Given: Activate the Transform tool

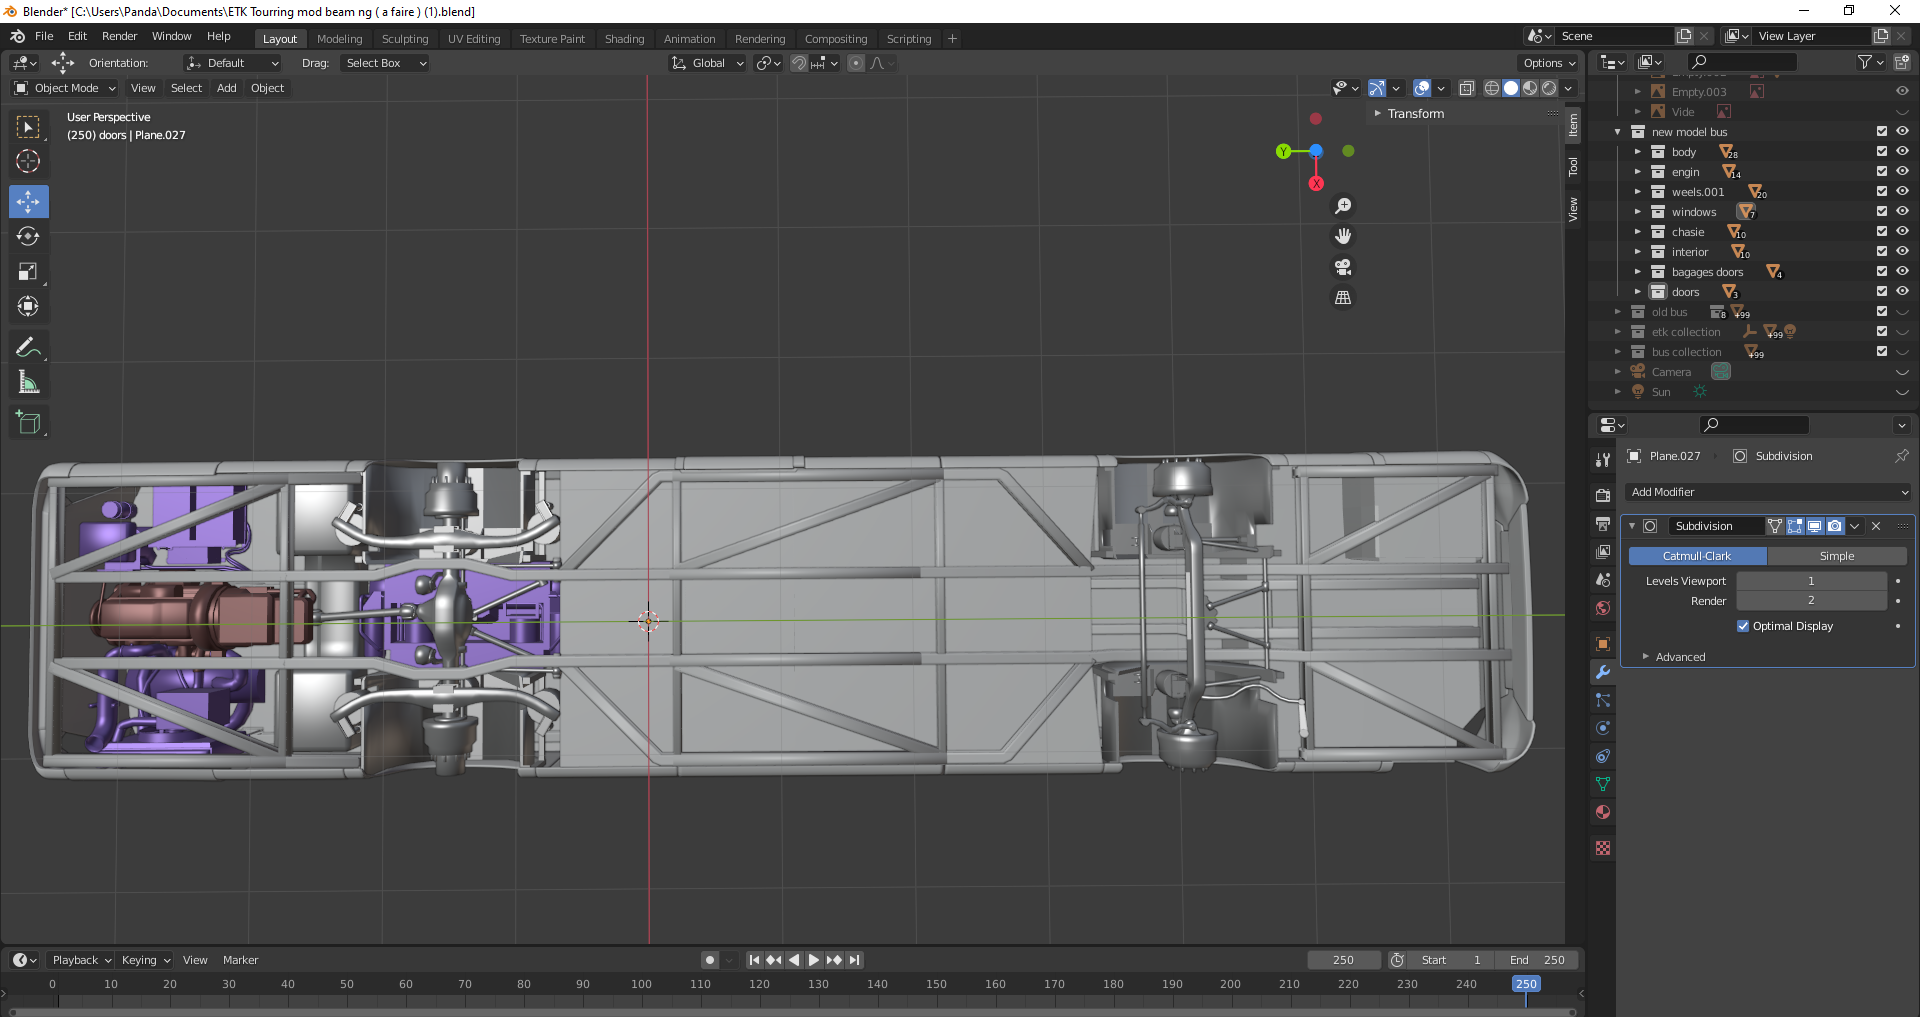Looking at the screenshot, I should point(28,306).
